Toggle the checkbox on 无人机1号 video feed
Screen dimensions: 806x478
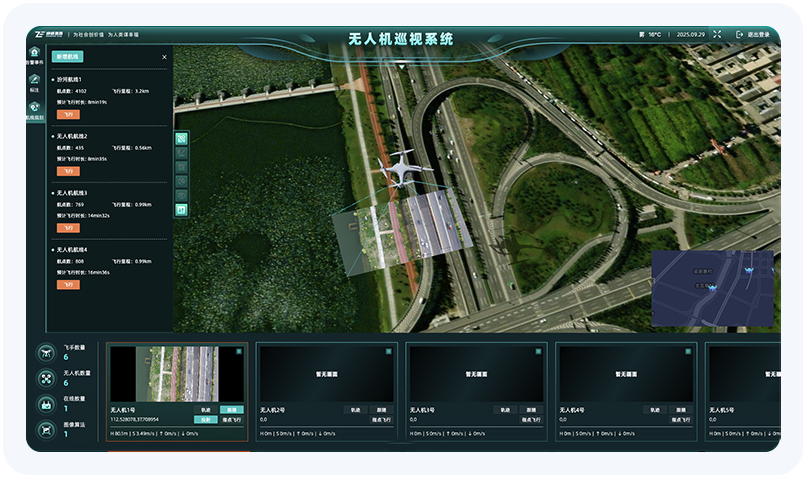(238, 352)
